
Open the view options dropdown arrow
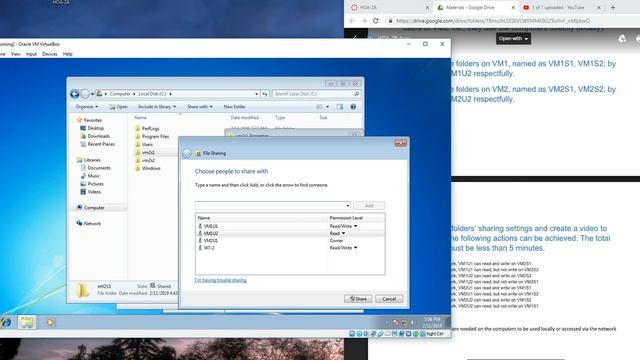pyautogui.click(x=327, y=107)
